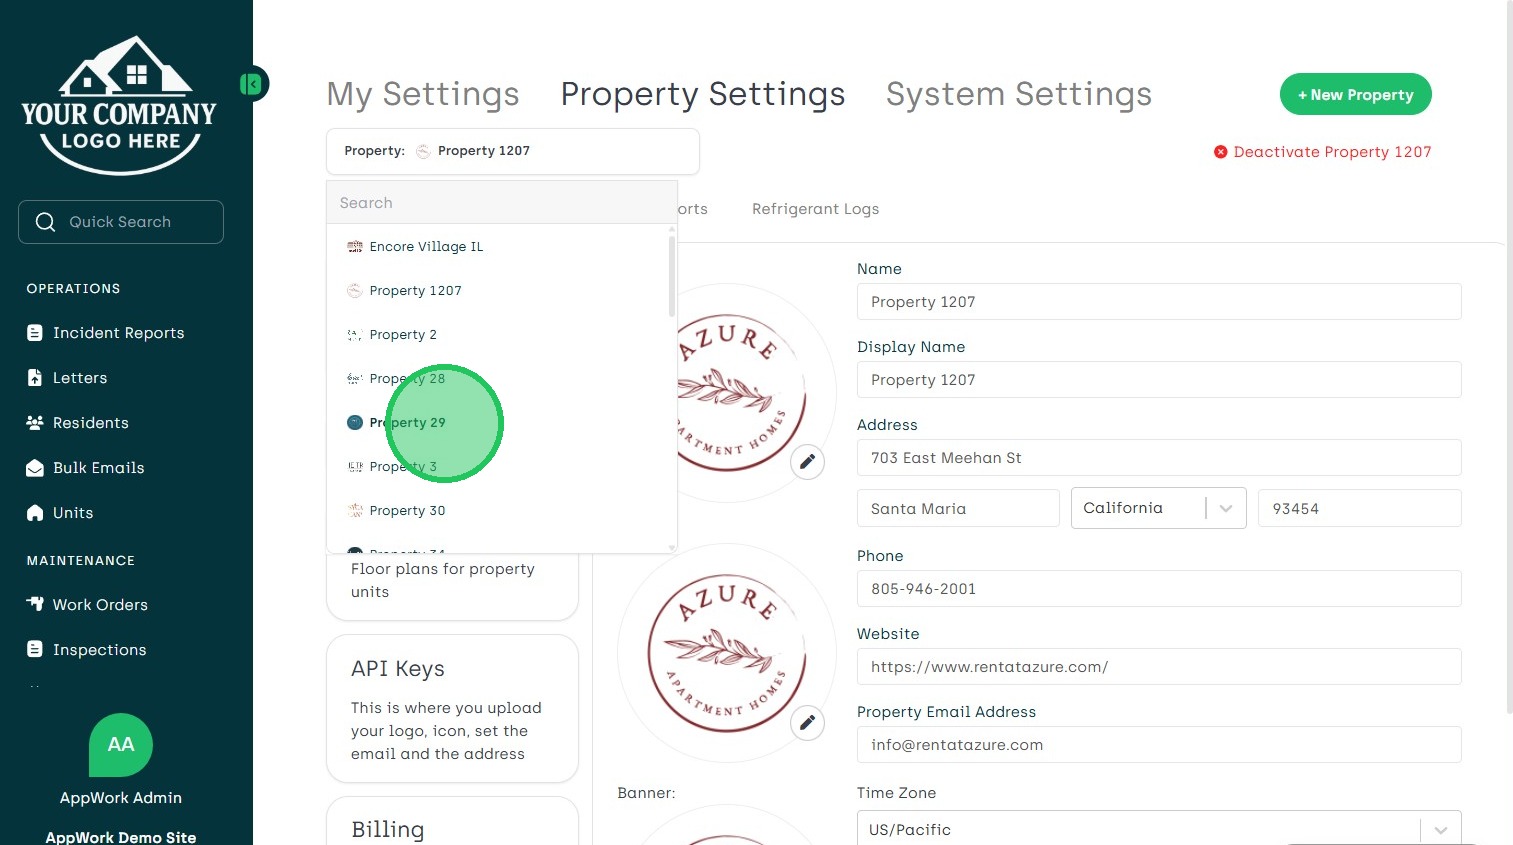This screenshot has width=1513, height=845.
Task: Click the Units home icon in sidebar
Action: coord(35,513)
